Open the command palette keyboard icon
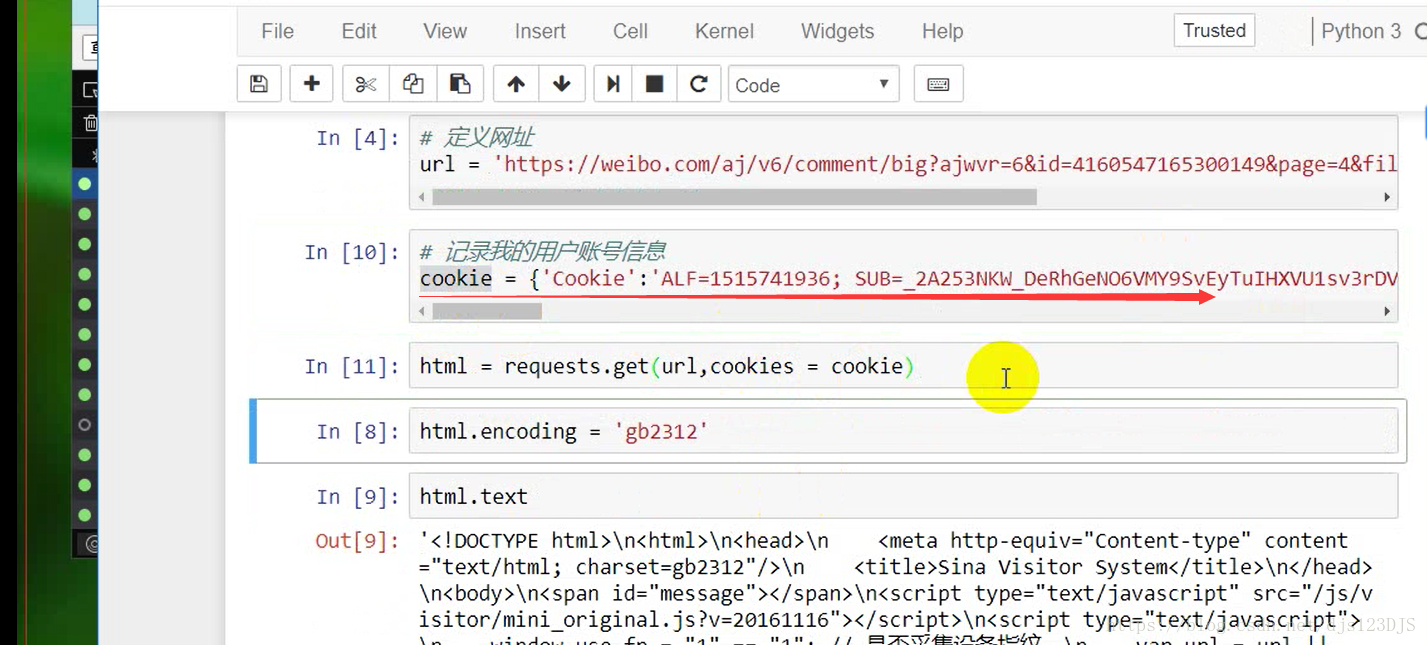 [938, 84]
